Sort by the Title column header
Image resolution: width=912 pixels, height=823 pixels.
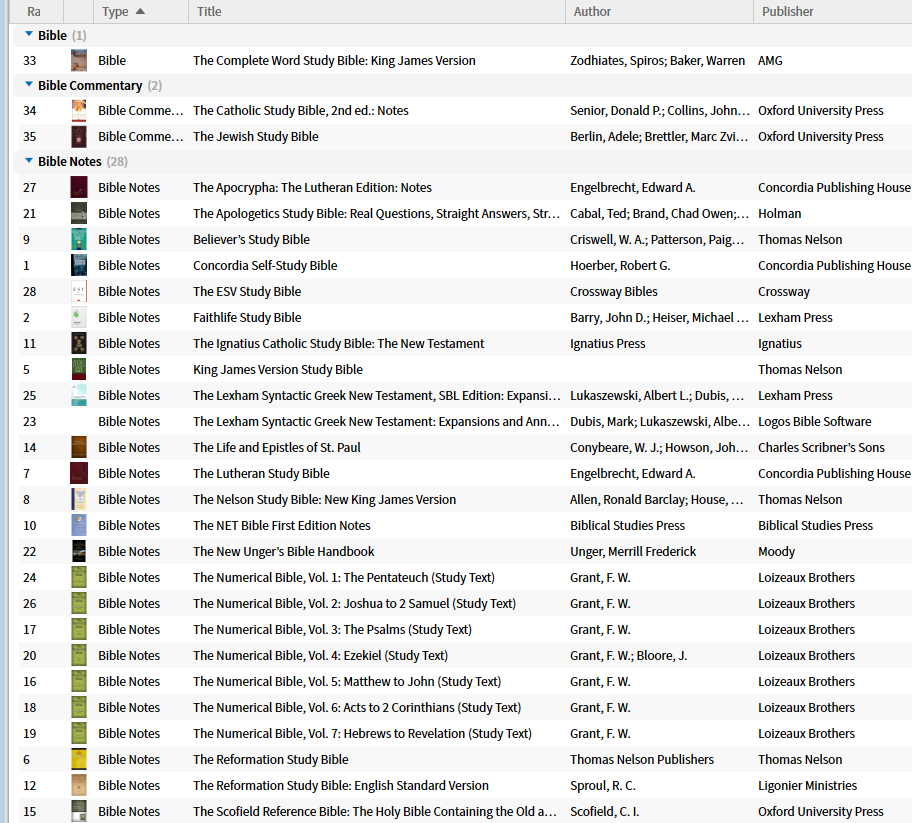click(377, 12)
